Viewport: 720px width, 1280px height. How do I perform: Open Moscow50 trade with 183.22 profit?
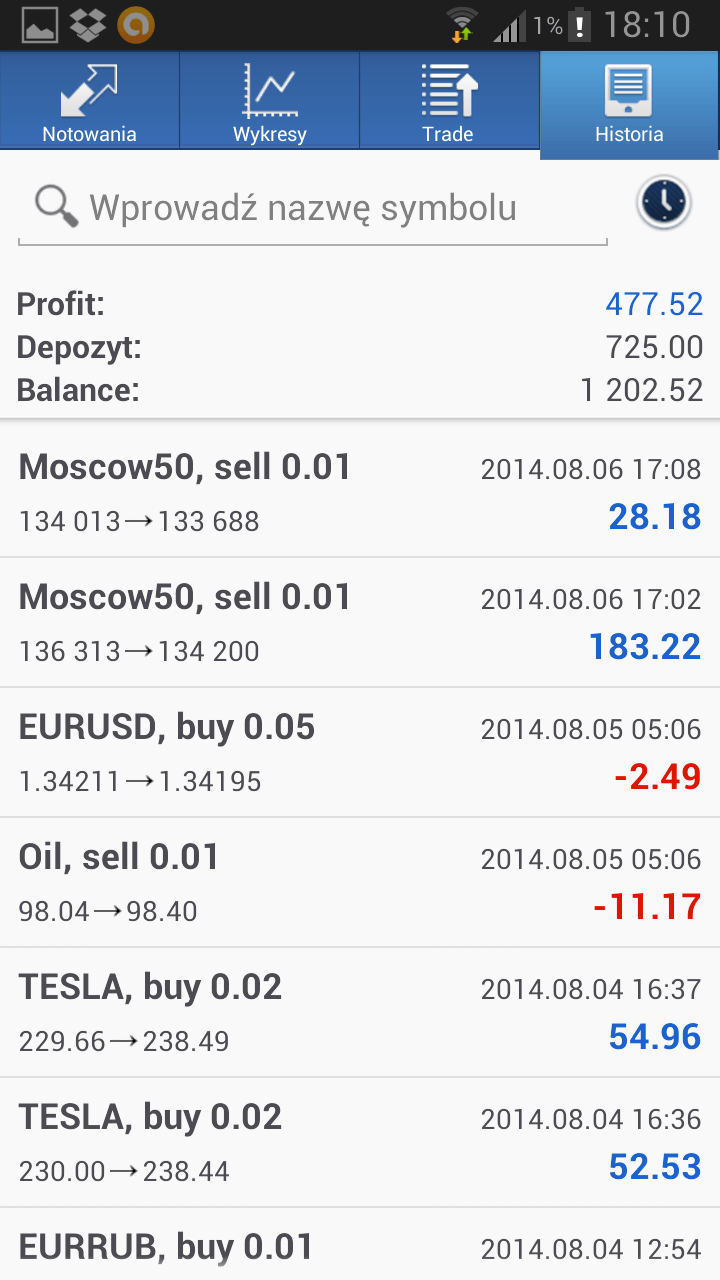coord(360,622)
